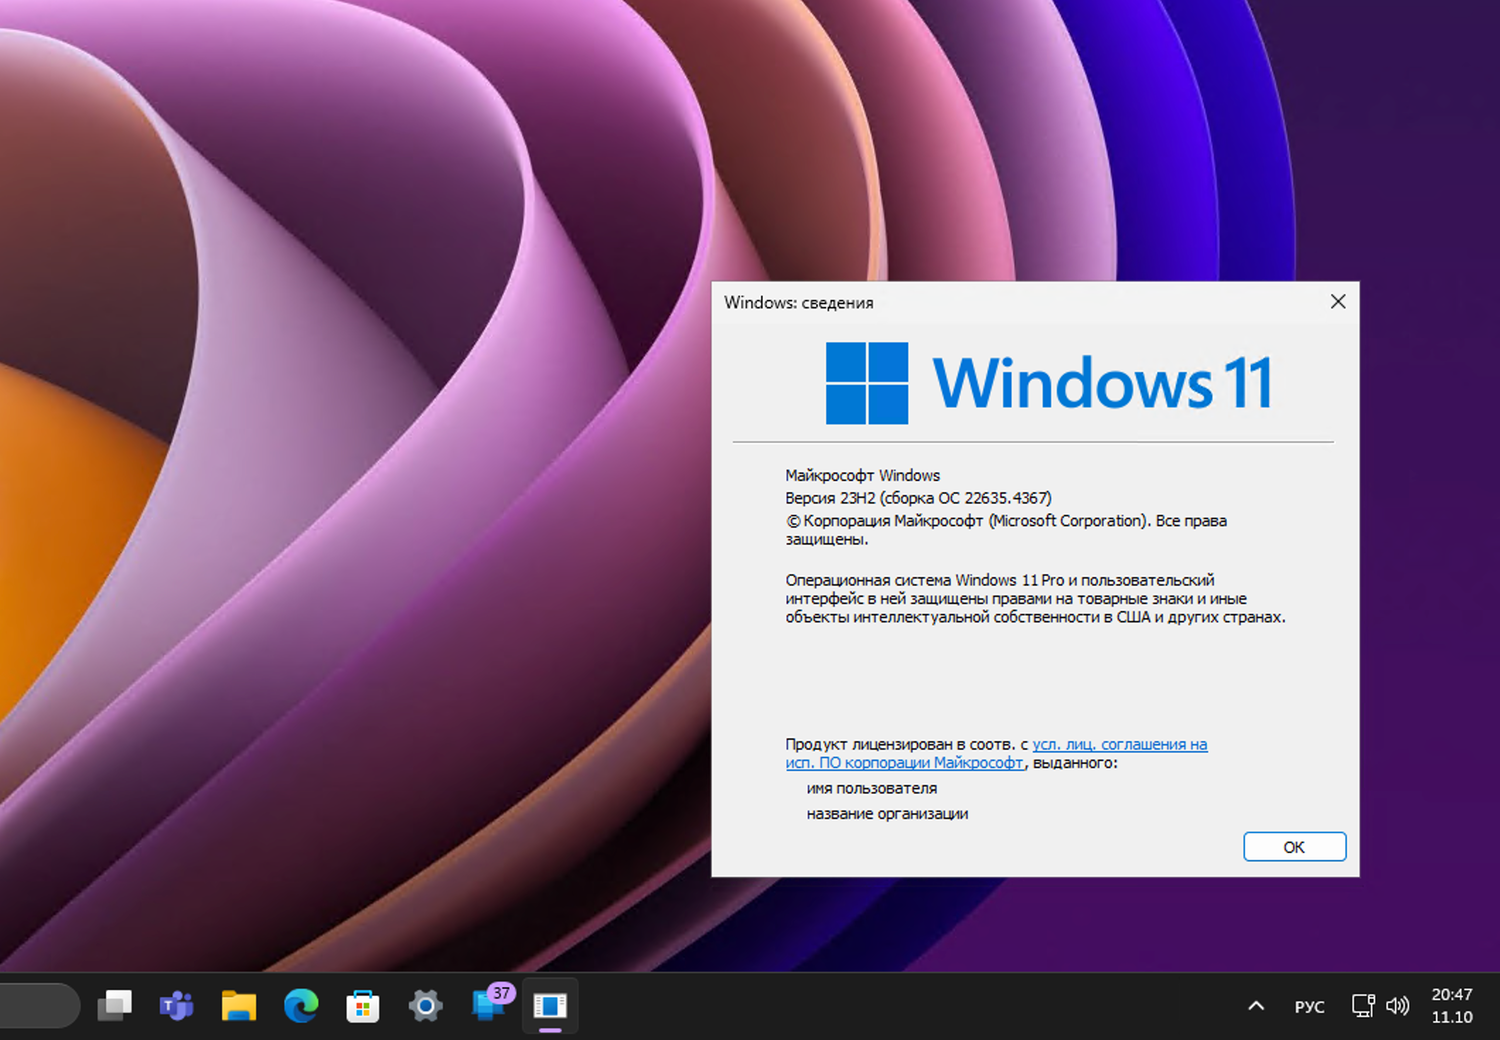Open File Explorer from the taskbar
The width and height of the screenshot is (1500, 1040).
pos(238,1006)
